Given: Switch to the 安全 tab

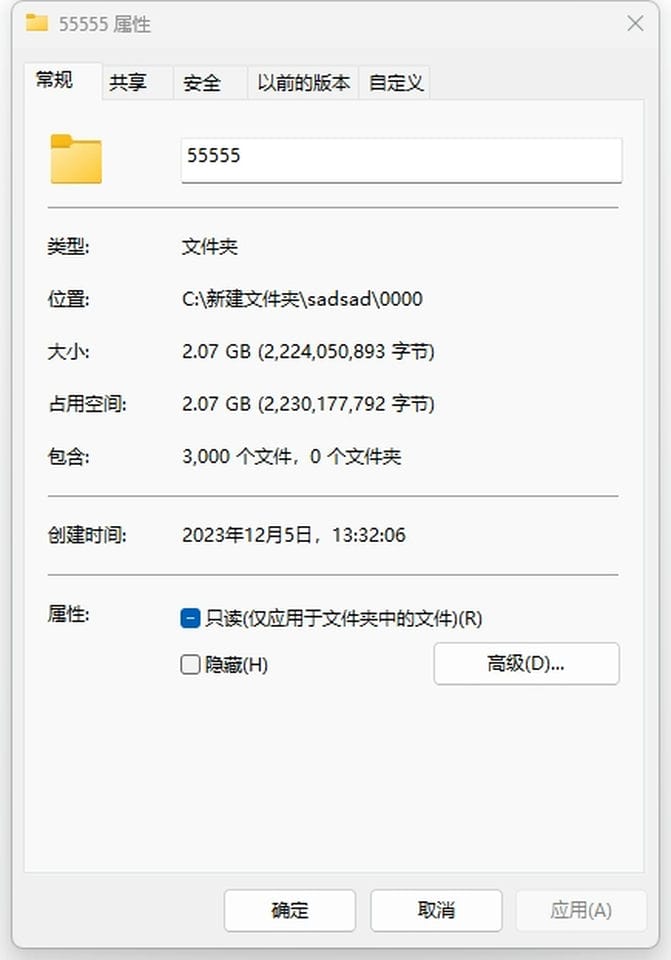Looking at the screenshot, I should pyautogui.click(x=211, y=82).
